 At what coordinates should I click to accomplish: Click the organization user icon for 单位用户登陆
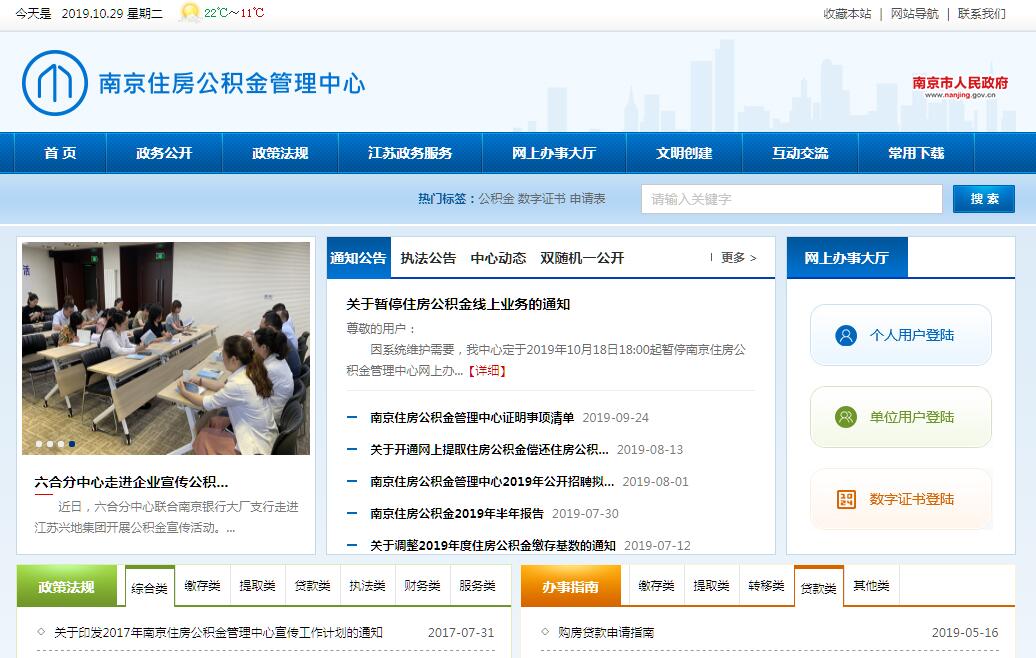846,417
